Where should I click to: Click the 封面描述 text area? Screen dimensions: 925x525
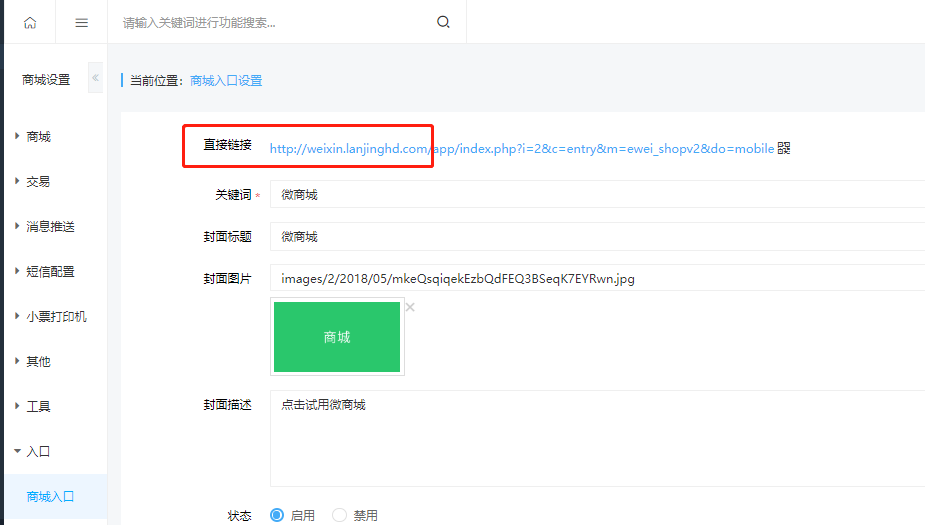596,438
